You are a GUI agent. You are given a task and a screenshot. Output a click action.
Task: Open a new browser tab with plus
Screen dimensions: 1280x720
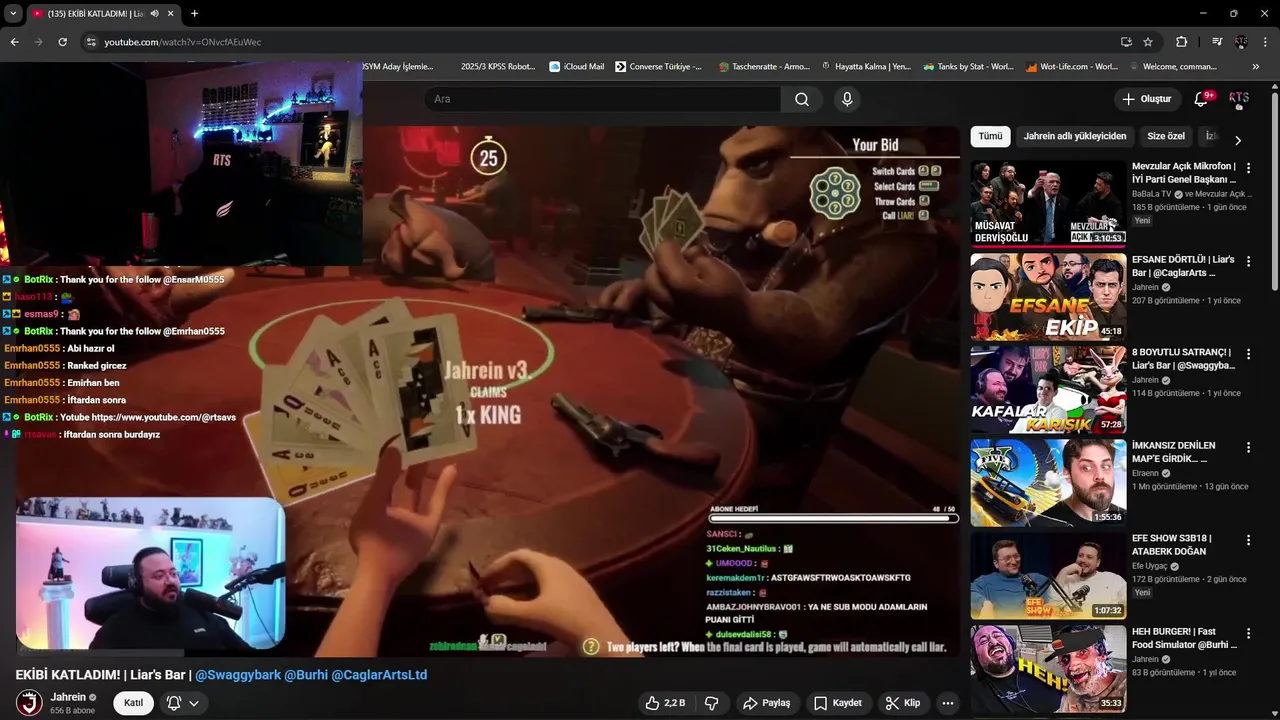tap(194, 14)
